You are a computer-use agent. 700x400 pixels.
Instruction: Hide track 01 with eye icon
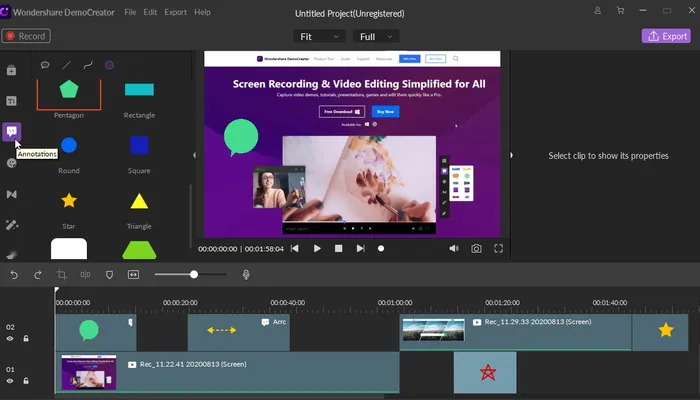pos(10,381)
